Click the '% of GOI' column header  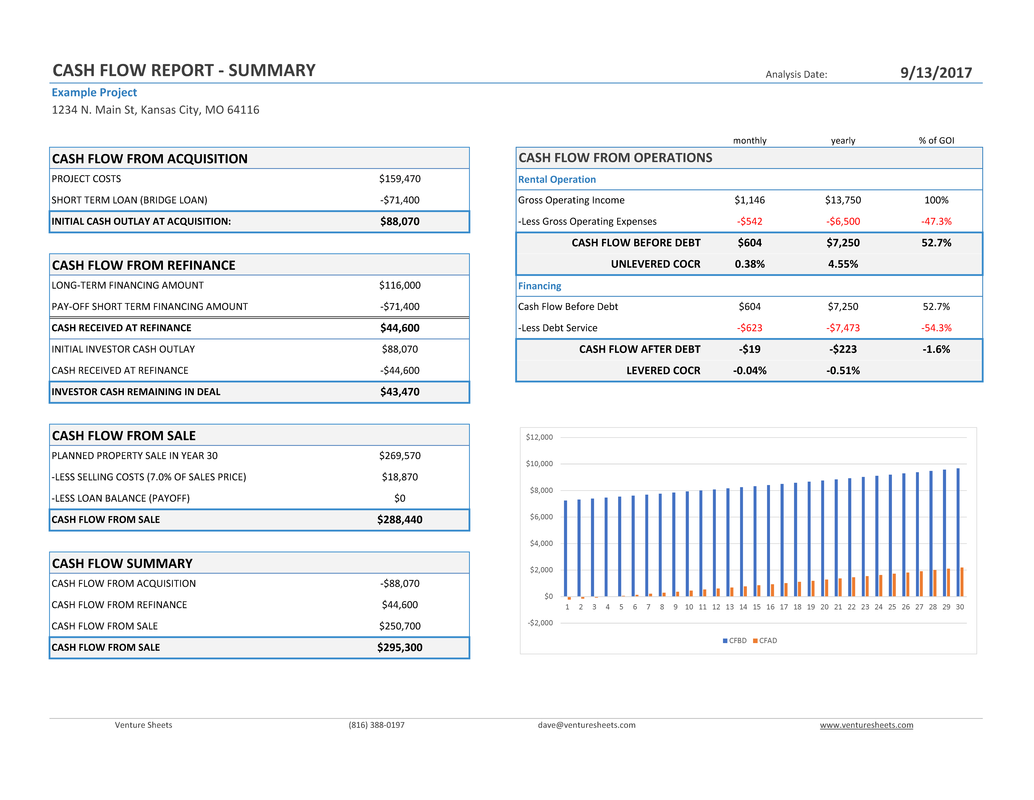point(936,140)
